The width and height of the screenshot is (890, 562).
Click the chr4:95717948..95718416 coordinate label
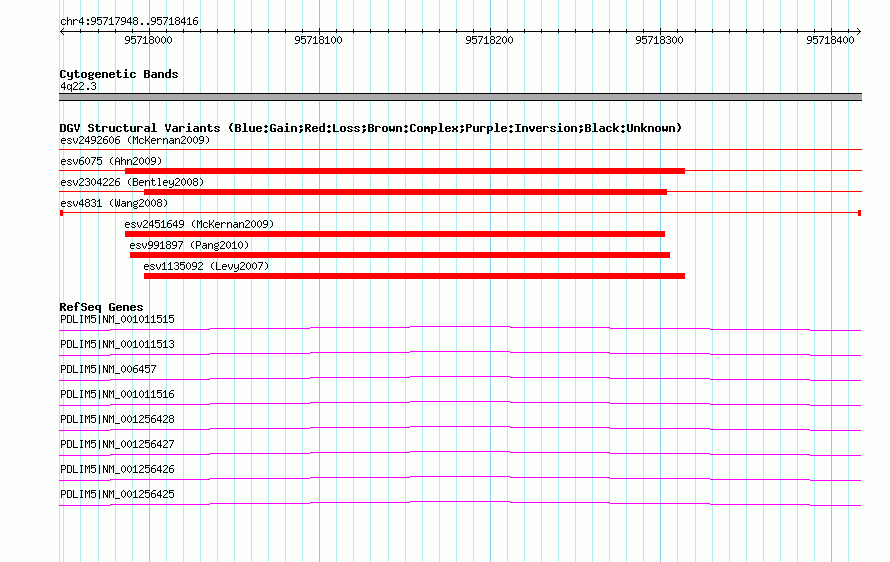[x=129, y=21]
